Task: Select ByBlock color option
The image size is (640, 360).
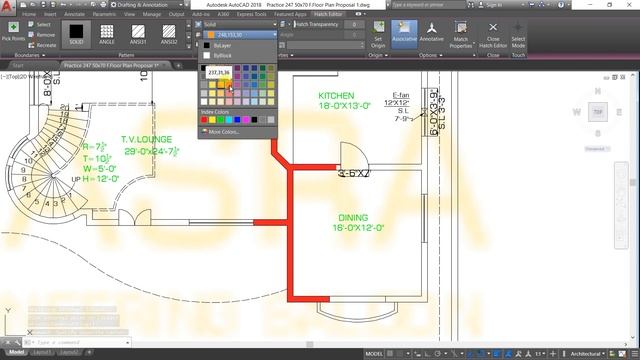Action: (x=238, y=56)
